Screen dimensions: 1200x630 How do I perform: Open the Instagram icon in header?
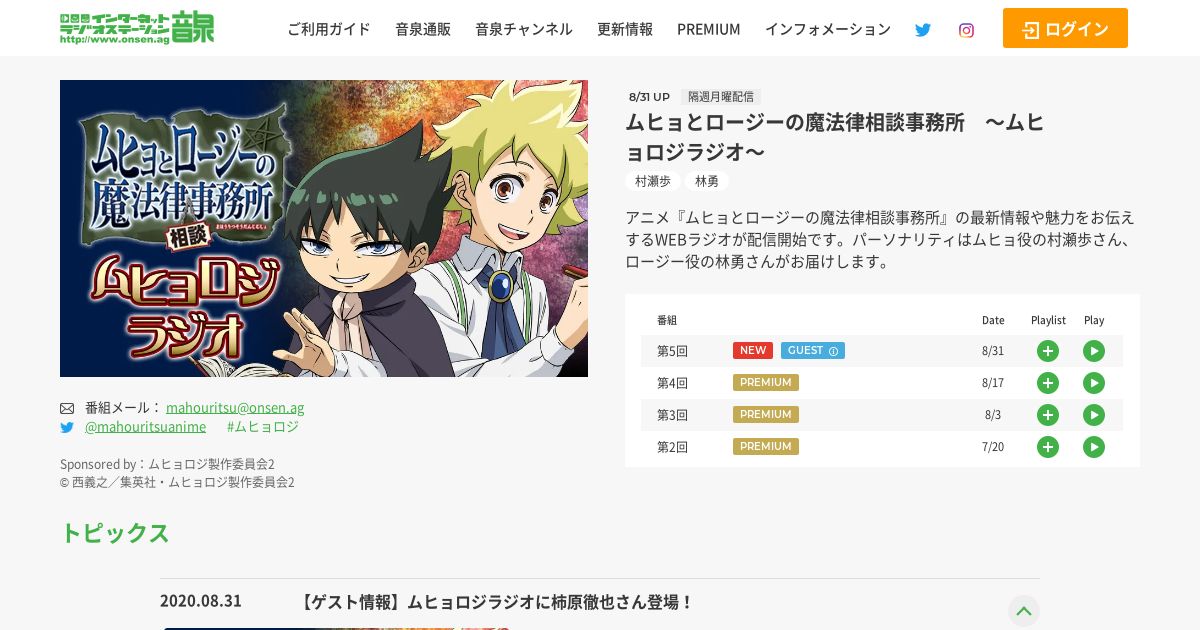(966, 30)
